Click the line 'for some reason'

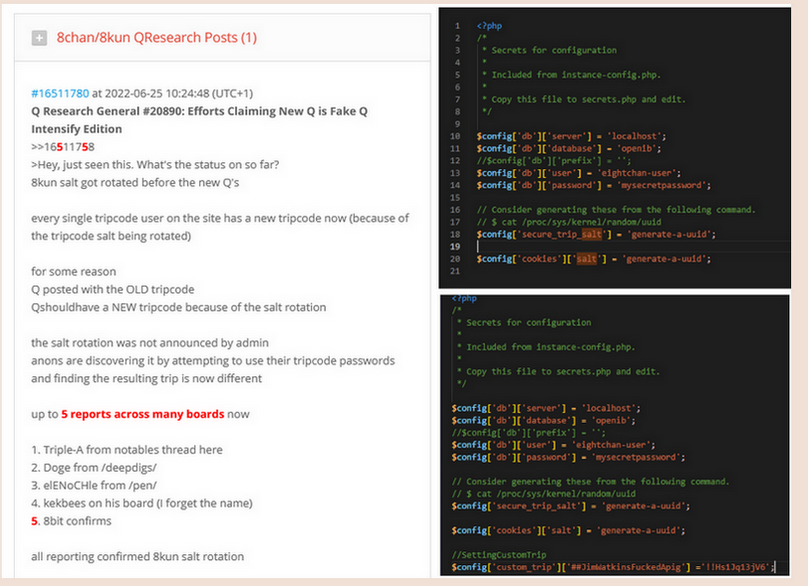coord(74,272)
